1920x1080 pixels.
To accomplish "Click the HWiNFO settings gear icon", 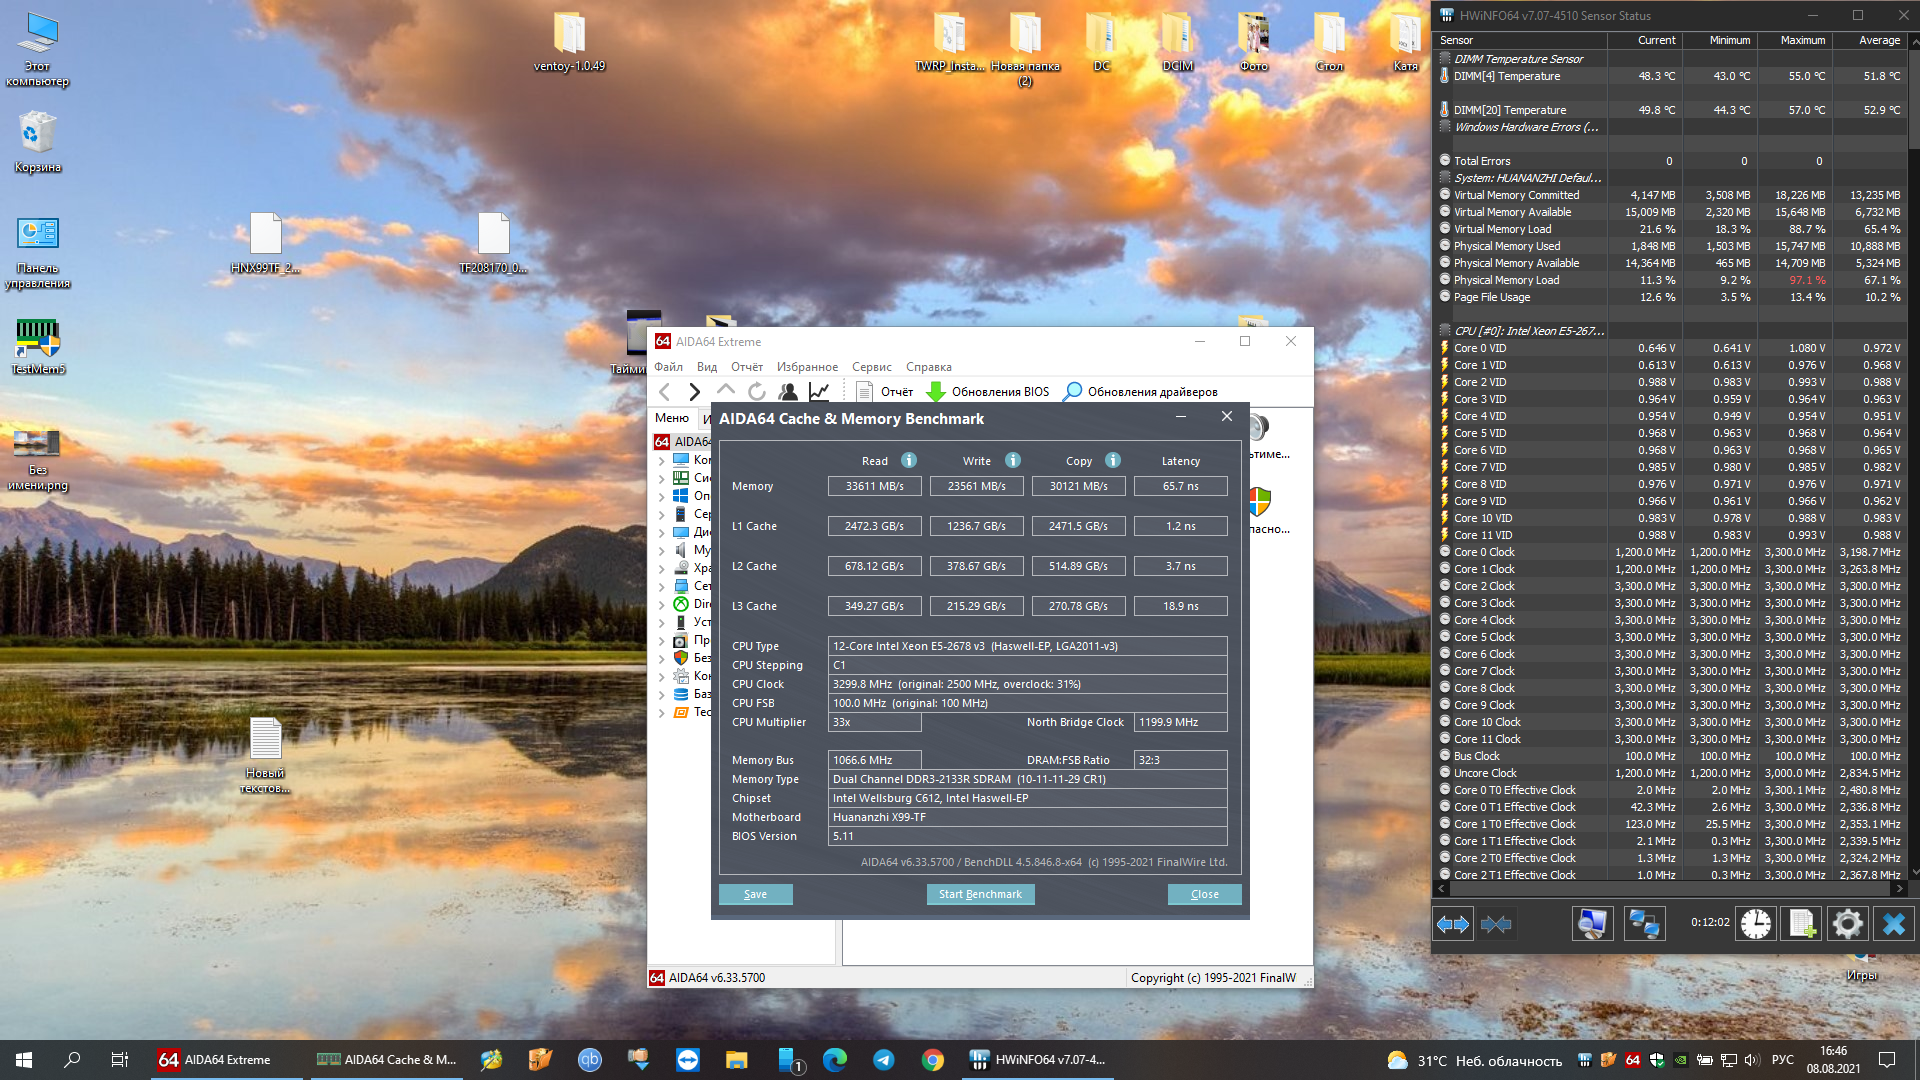I will coord(1847,924).
